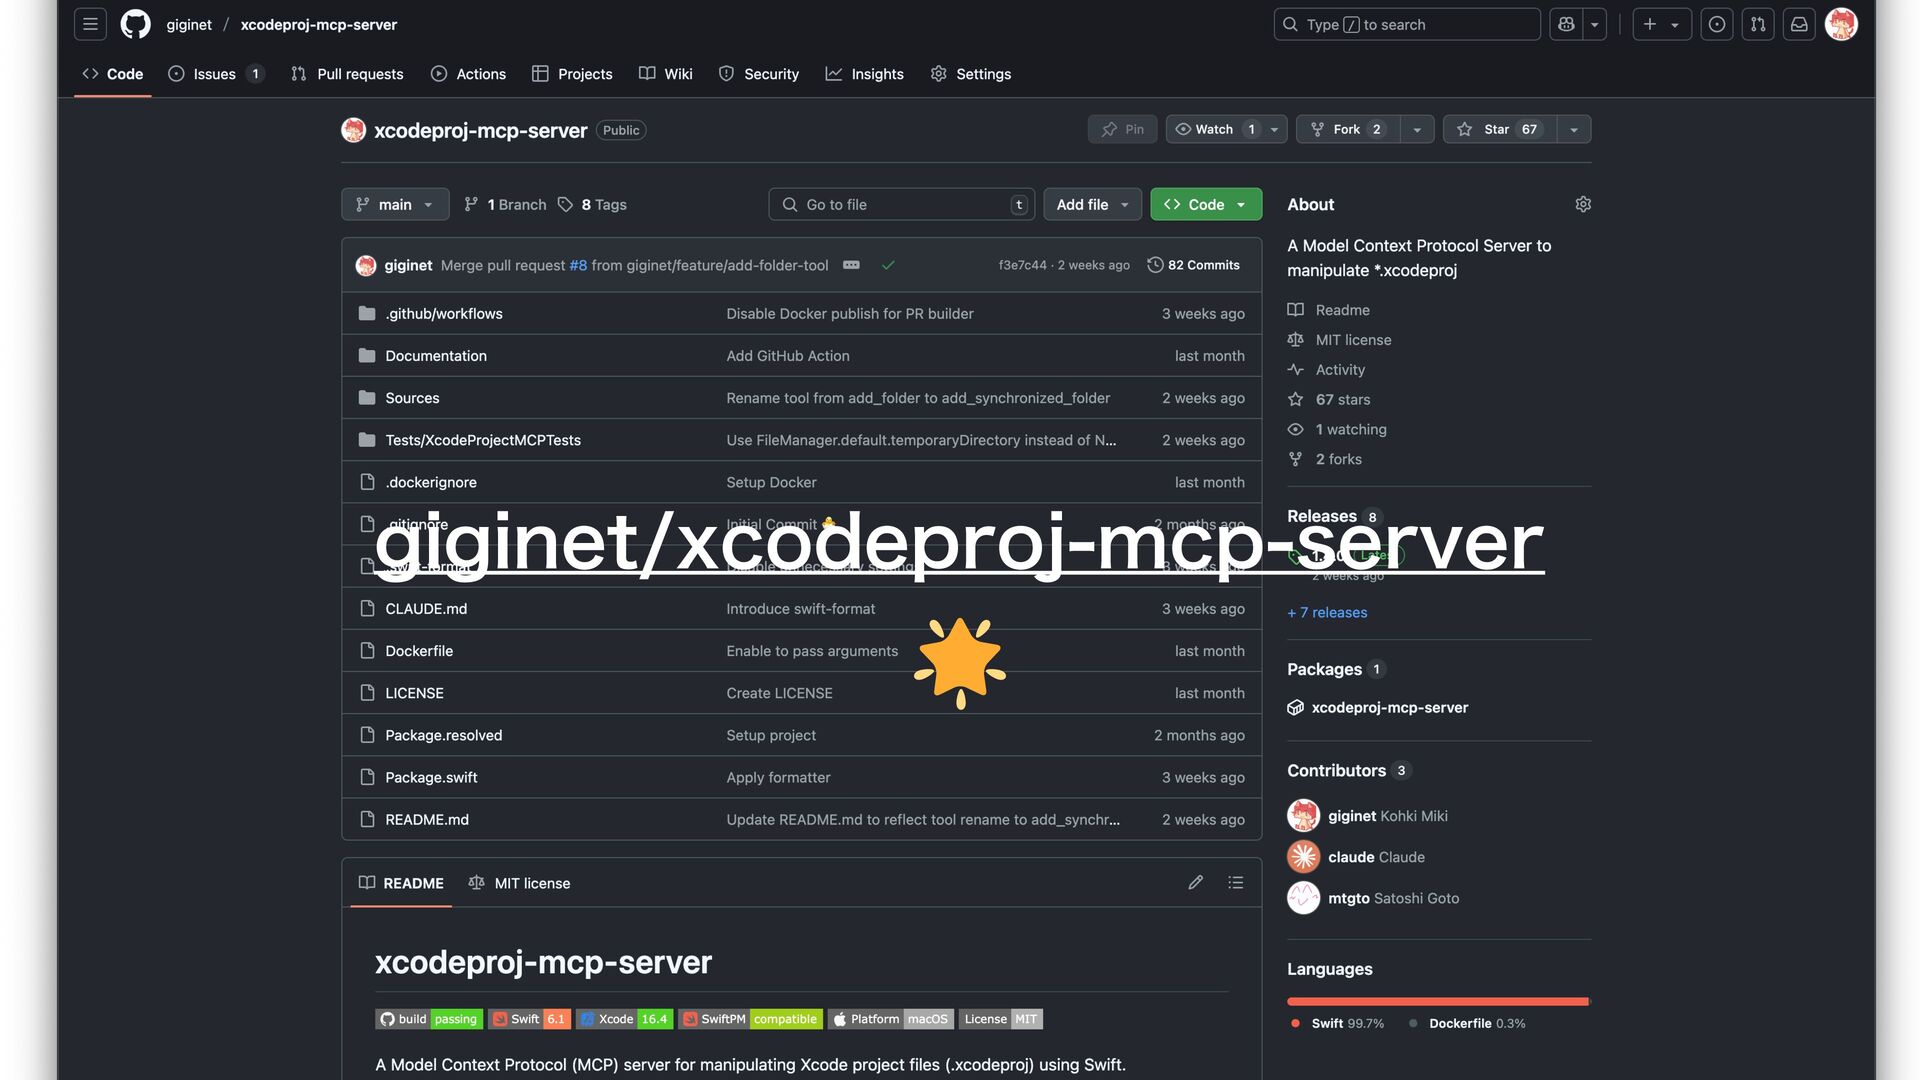
Task: Open Tests/XcodeProjectMCPTests folder
Action: click(x=483, y=439)
